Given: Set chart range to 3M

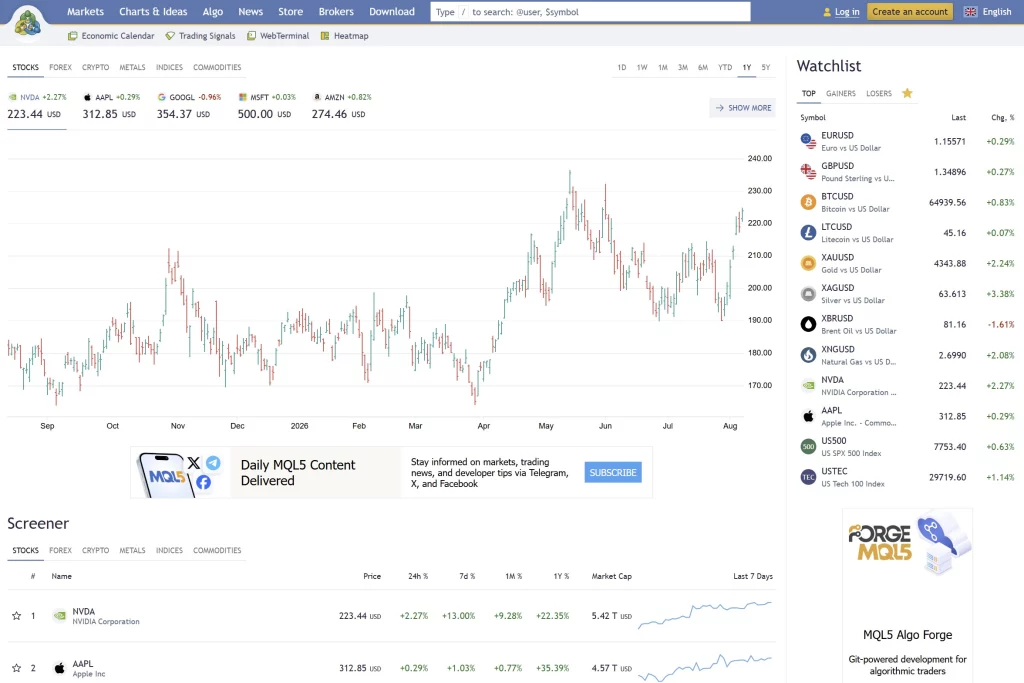Looking at the screenshot, I should click(x=682, y=67).
